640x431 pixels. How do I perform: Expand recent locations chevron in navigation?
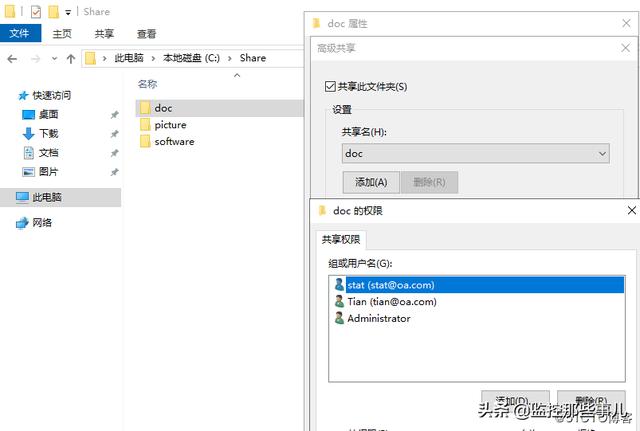tap(54, 59)
